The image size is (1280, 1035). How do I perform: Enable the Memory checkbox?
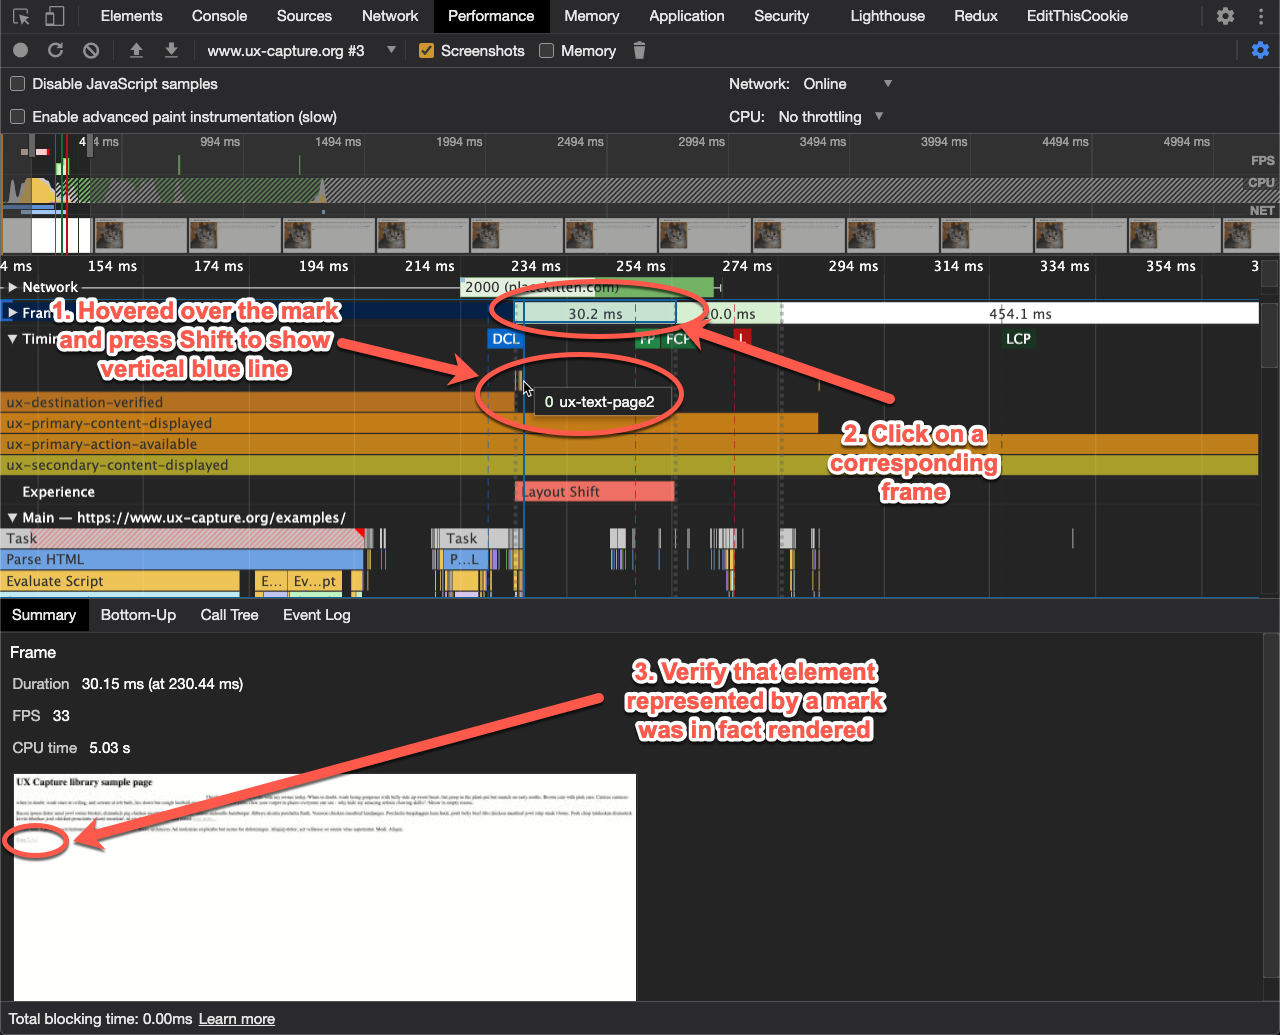(547, 51)
